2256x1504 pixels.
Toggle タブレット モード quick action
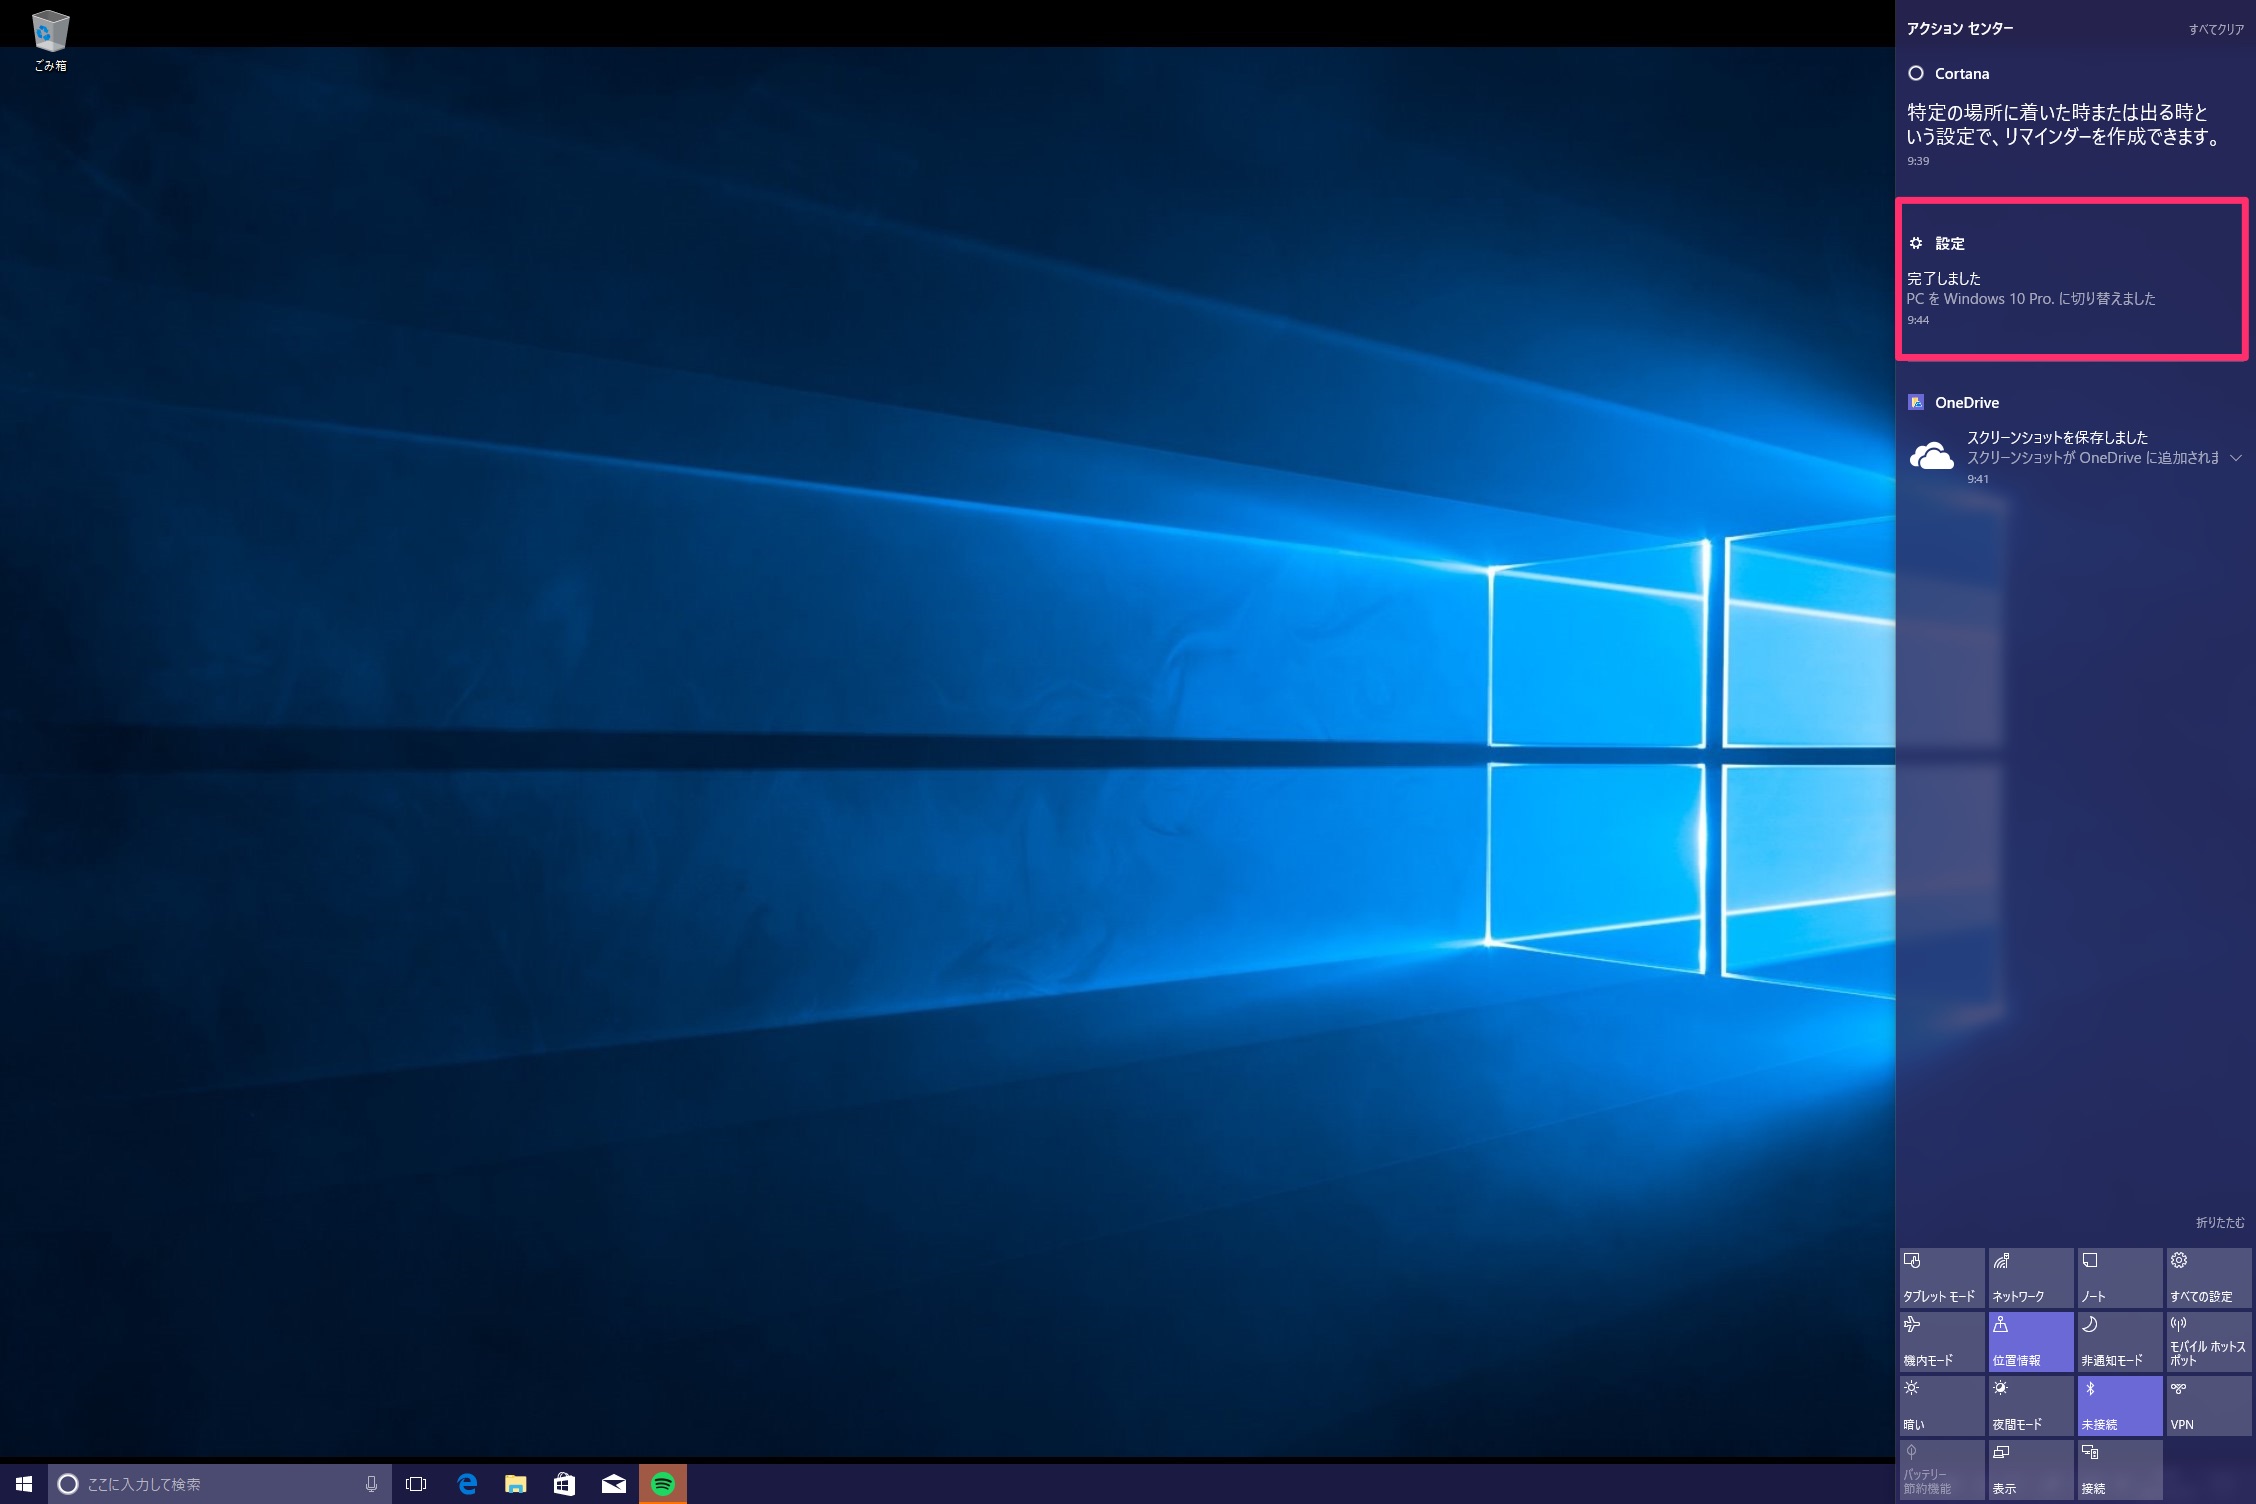click(1942, 1277)
